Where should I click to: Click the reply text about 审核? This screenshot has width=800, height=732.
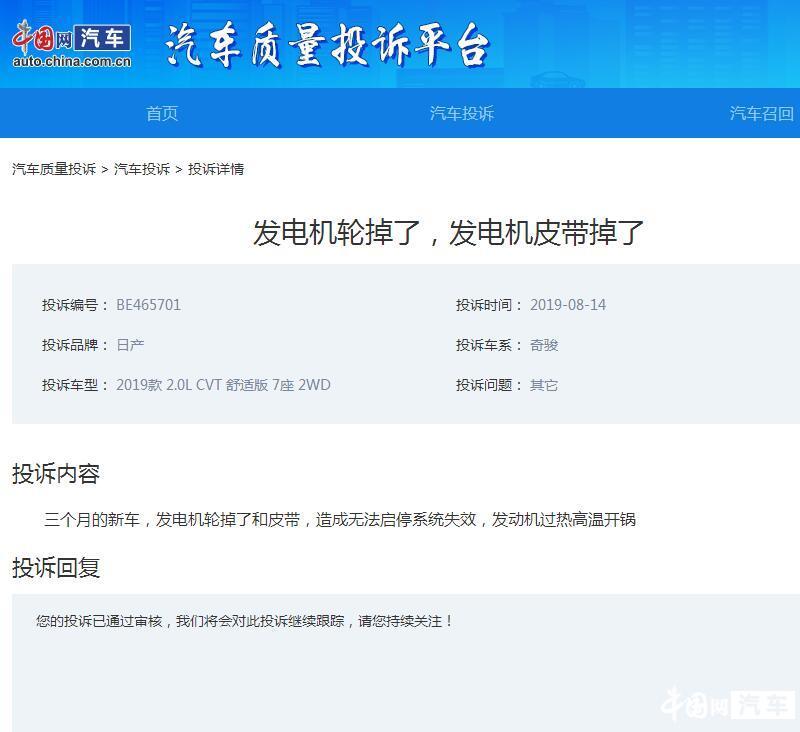pyautogui.click(x=245, y=621)
